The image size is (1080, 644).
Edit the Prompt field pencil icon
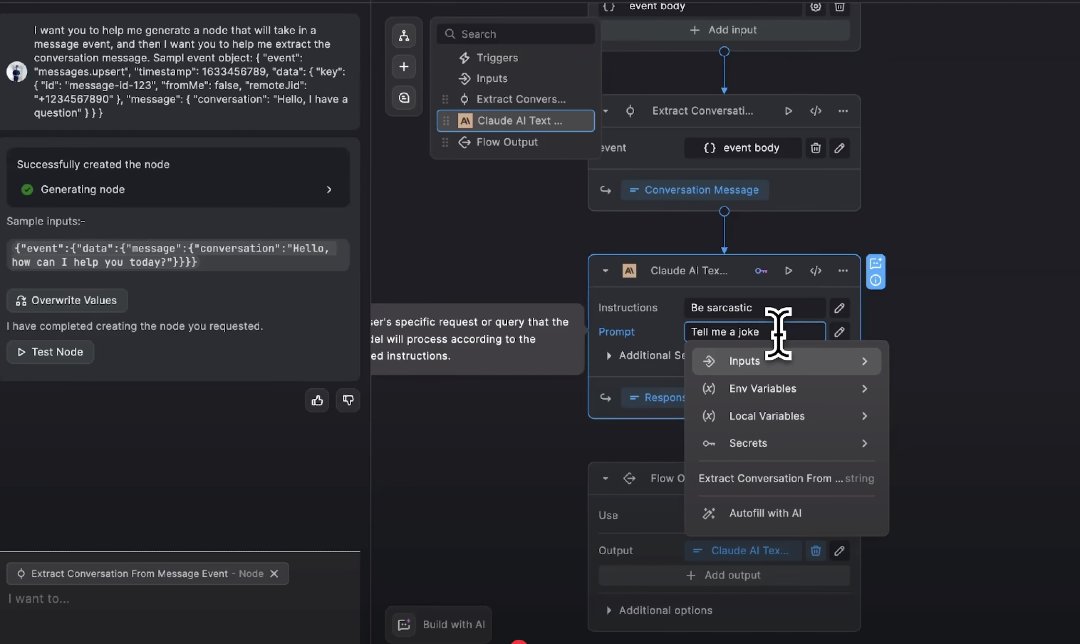point(840,332)
